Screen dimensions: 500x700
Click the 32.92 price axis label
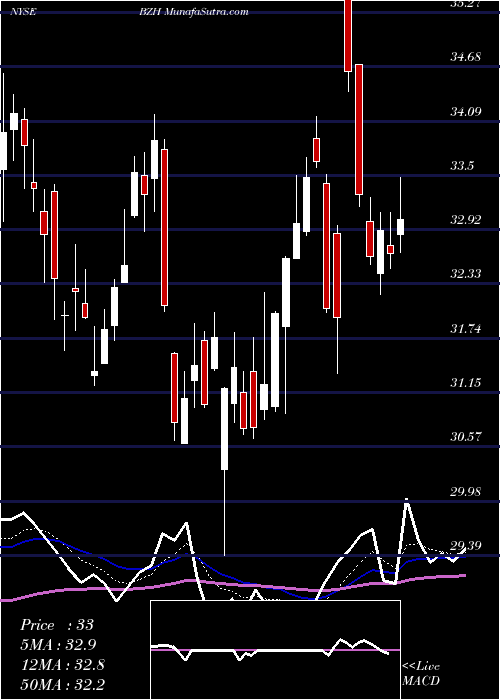point(466,220)
